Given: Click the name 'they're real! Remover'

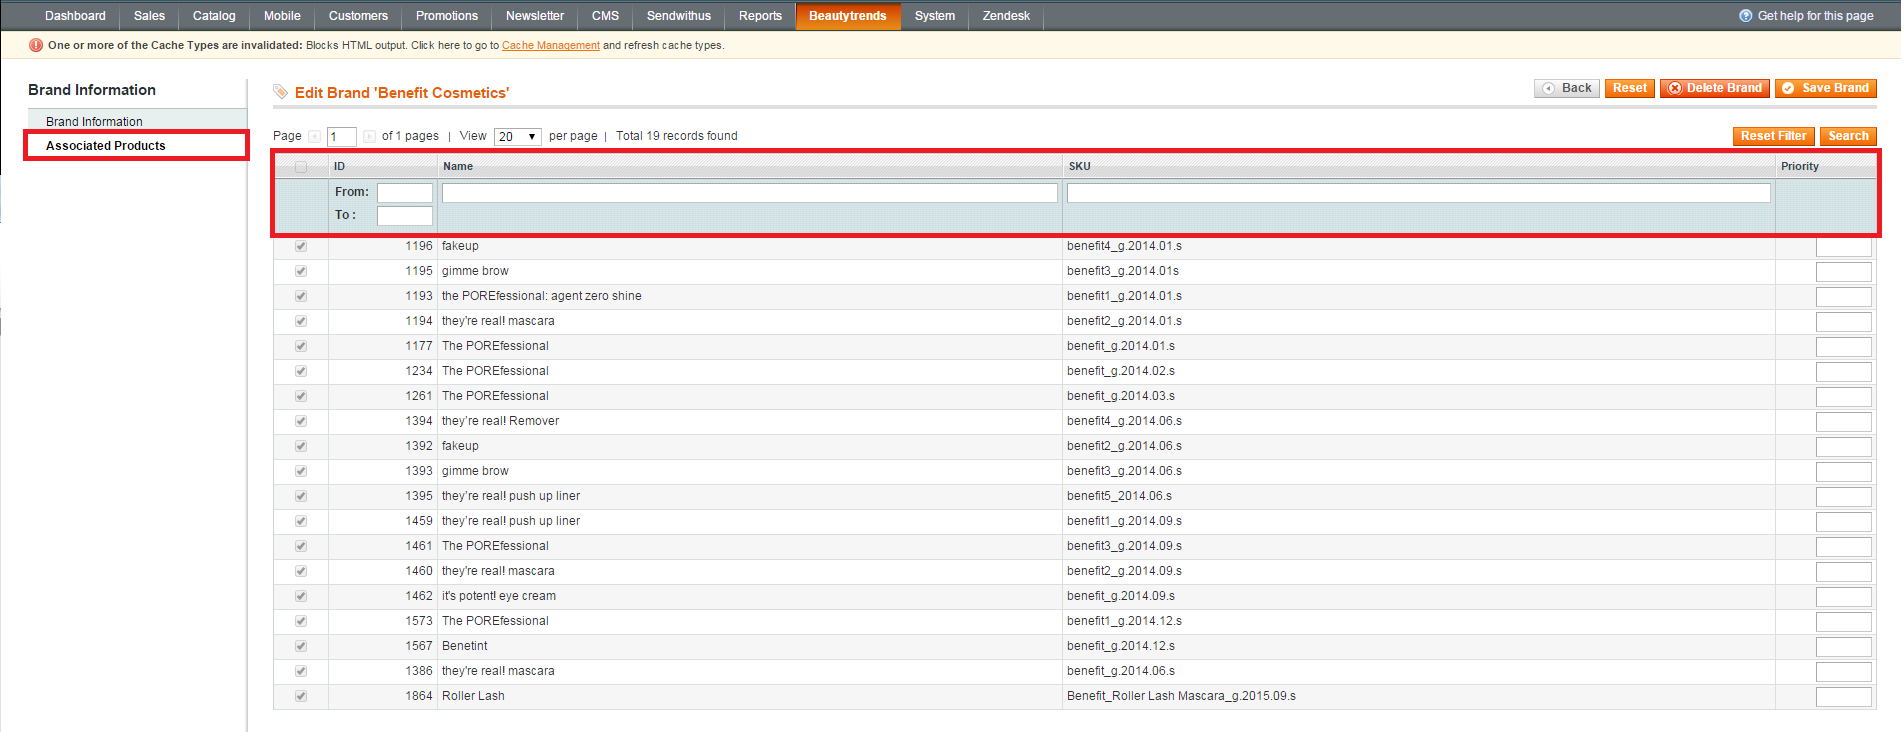Looking at the screenshot, I should coord(500,421).
